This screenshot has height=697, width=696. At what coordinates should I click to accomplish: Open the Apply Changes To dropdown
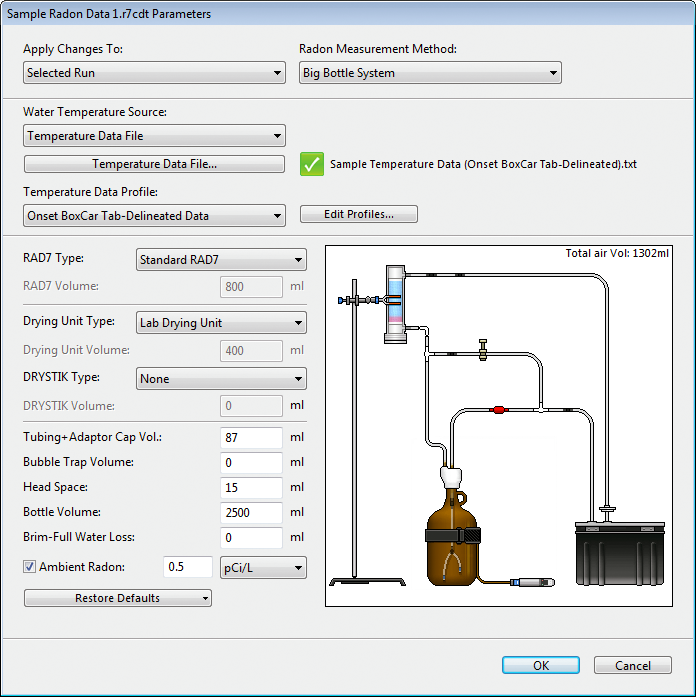[154, 73]
